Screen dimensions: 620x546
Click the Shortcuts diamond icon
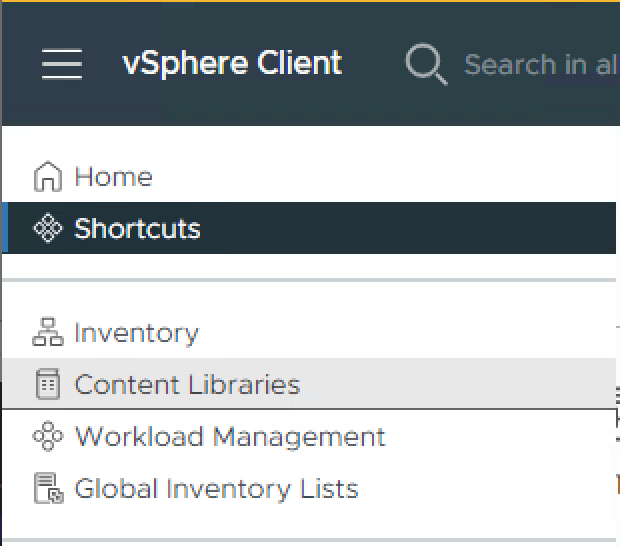click(x=48, y=229)
